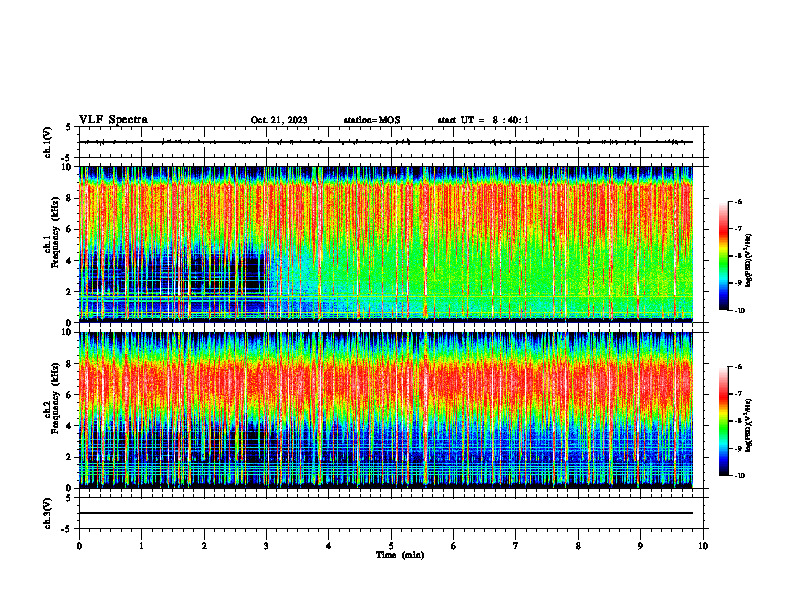Click the "start UT = 8 :40: 1" header text

pos(483,120)
